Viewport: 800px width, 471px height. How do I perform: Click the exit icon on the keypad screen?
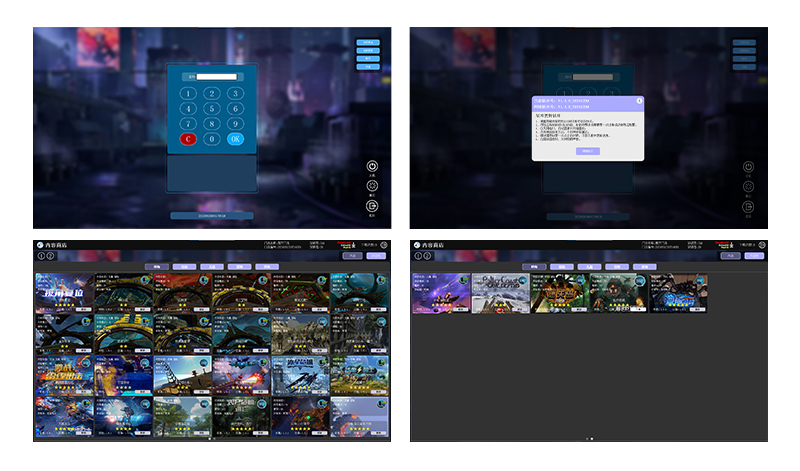pos(372,207)
